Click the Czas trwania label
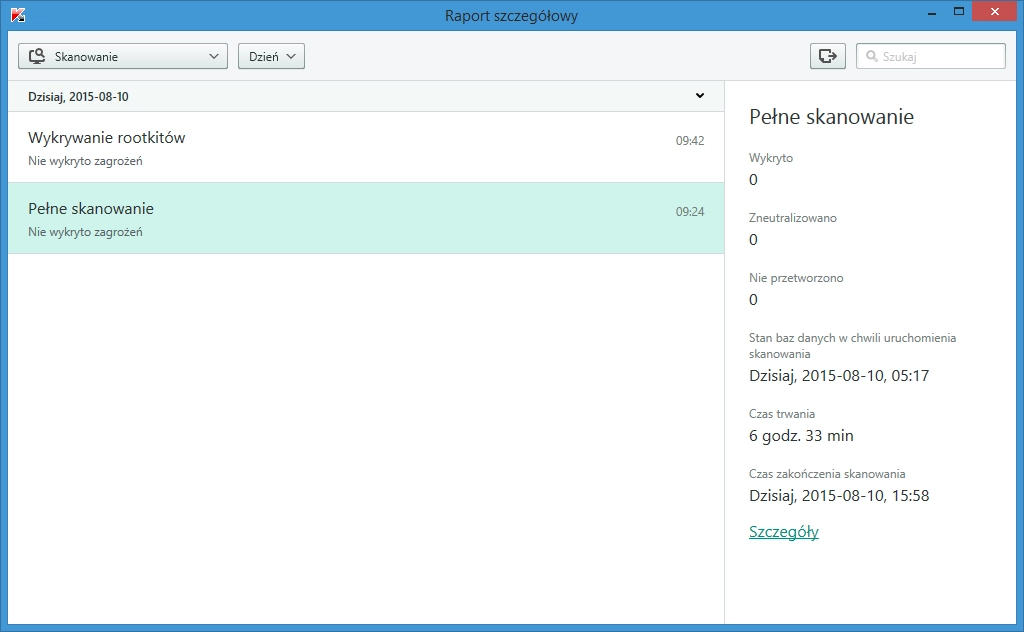This screenshot has height=632, width=1024. (x=782, y=414)
